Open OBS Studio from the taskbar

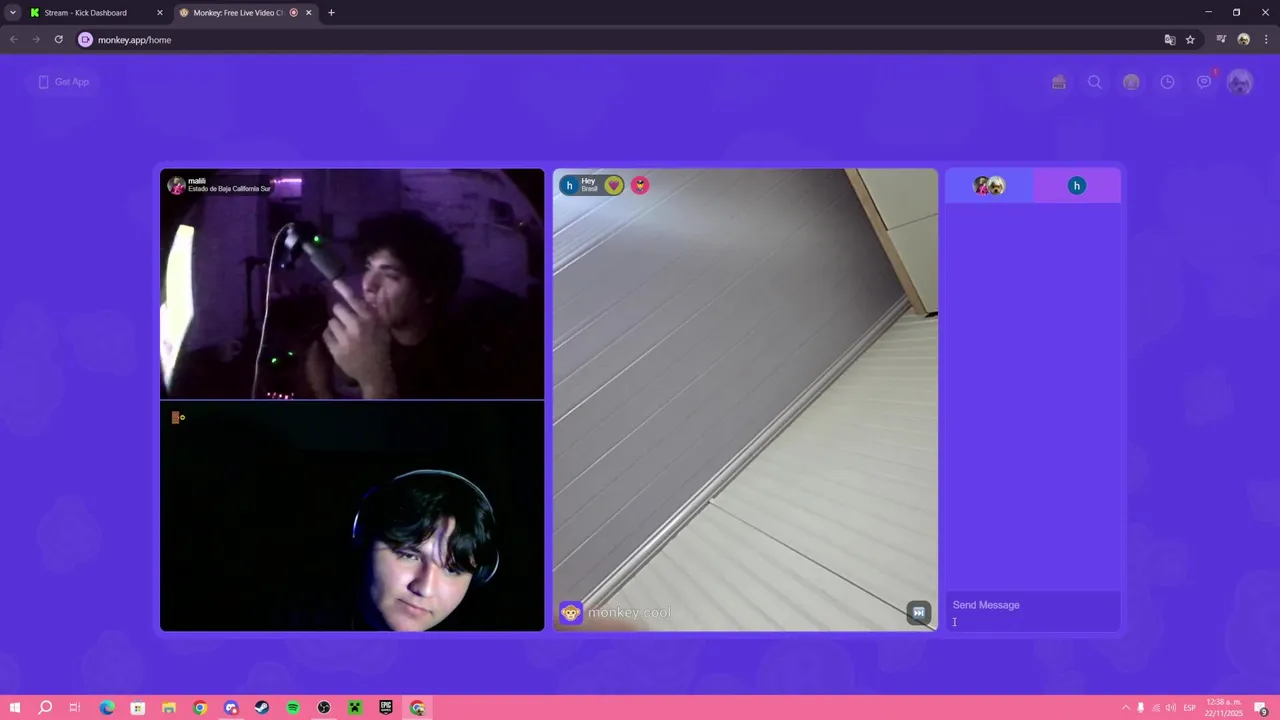coord(324,708)
